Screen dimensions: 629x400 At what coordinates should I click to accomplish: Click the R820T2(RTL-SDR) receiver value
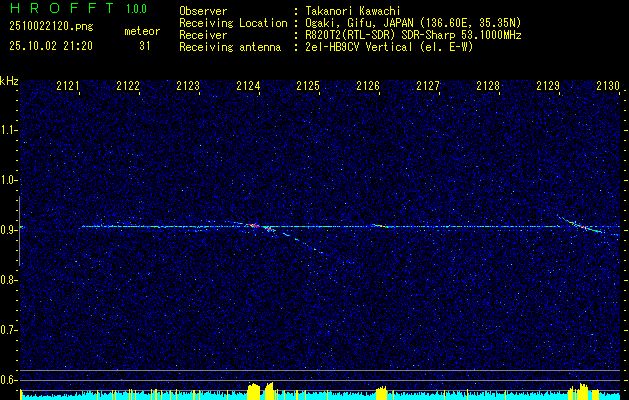pos(413,35)
